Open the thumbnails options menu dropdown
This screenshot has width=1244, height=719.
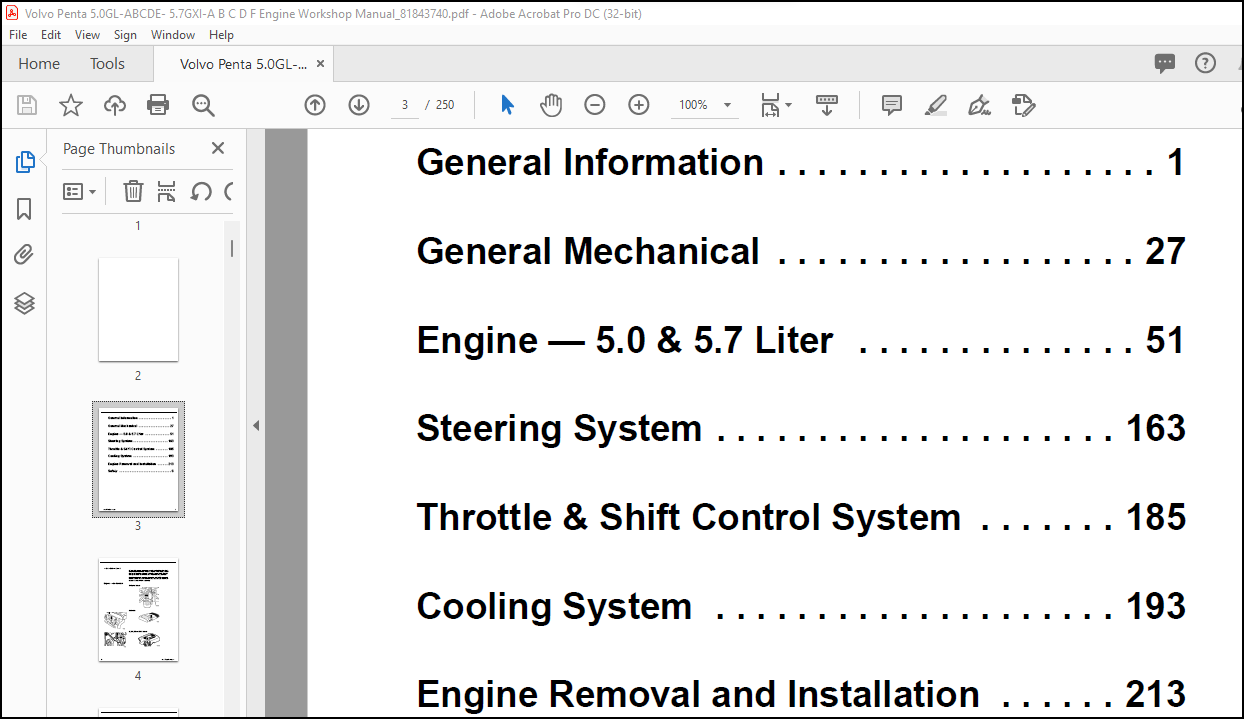[80, 191]
